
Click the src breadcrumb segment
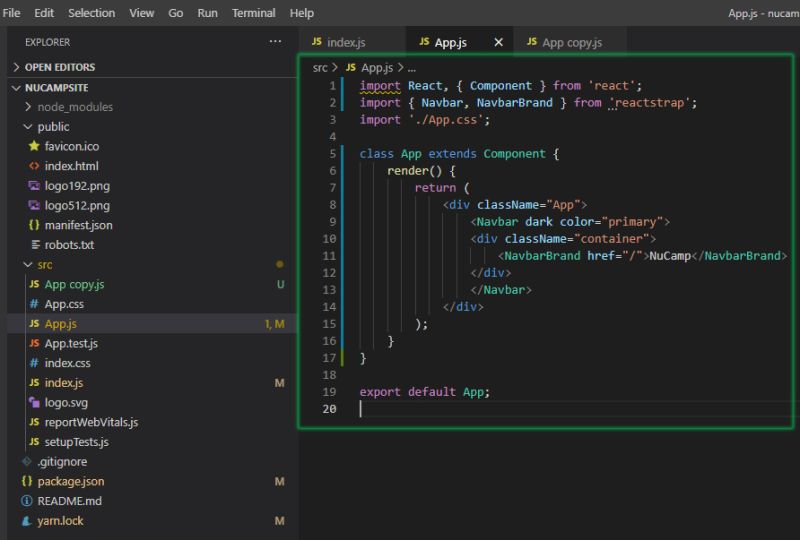pos(320,67)
